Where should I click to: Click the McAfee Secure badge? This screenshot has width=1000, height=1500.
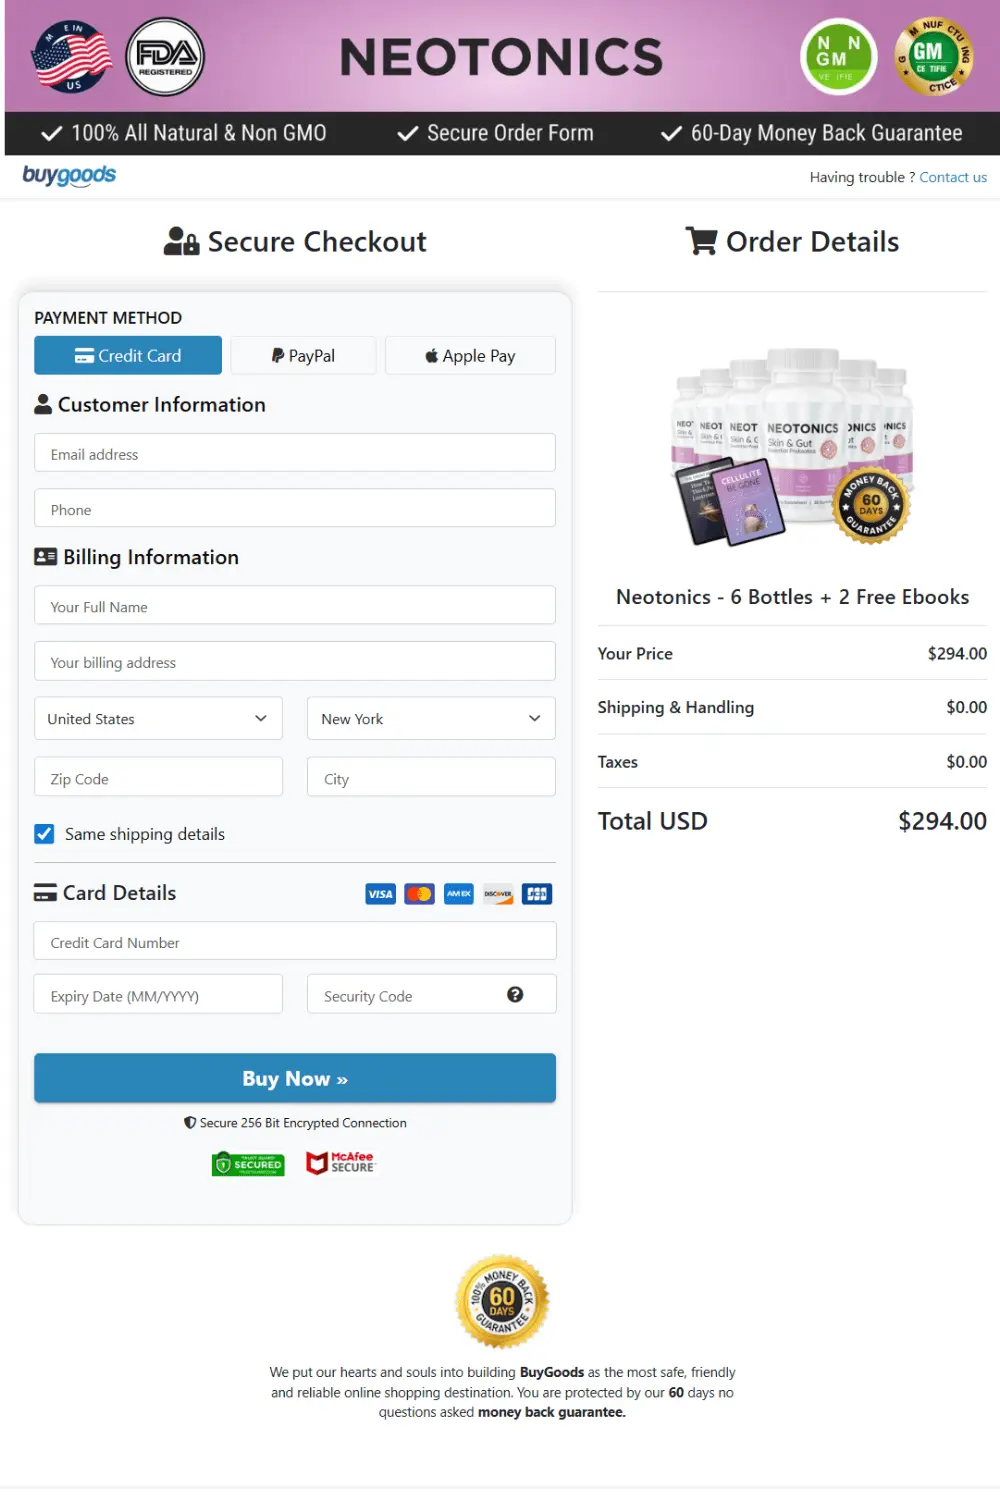[341, 1162]
